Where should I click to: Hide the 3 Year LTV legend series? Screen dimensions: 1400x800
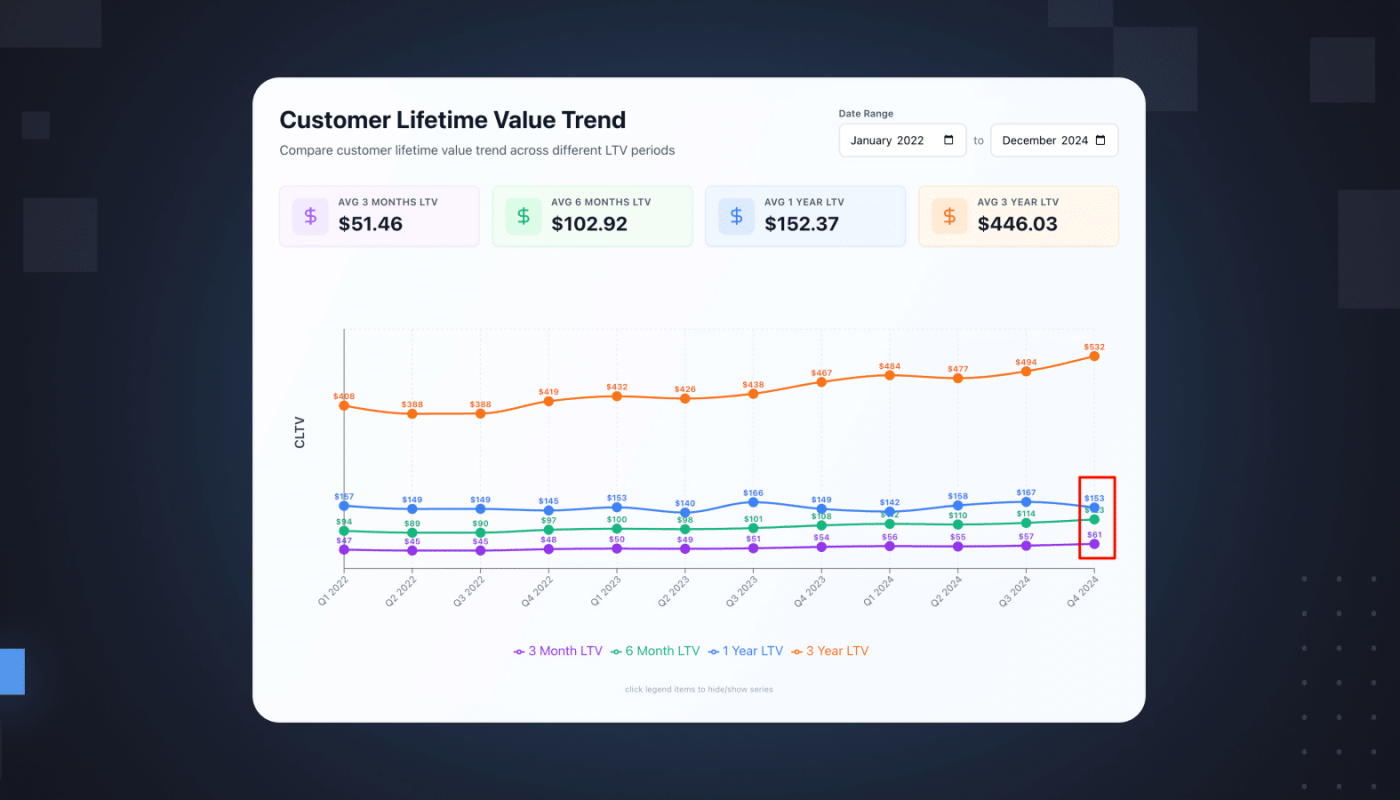tap(830, 651)
